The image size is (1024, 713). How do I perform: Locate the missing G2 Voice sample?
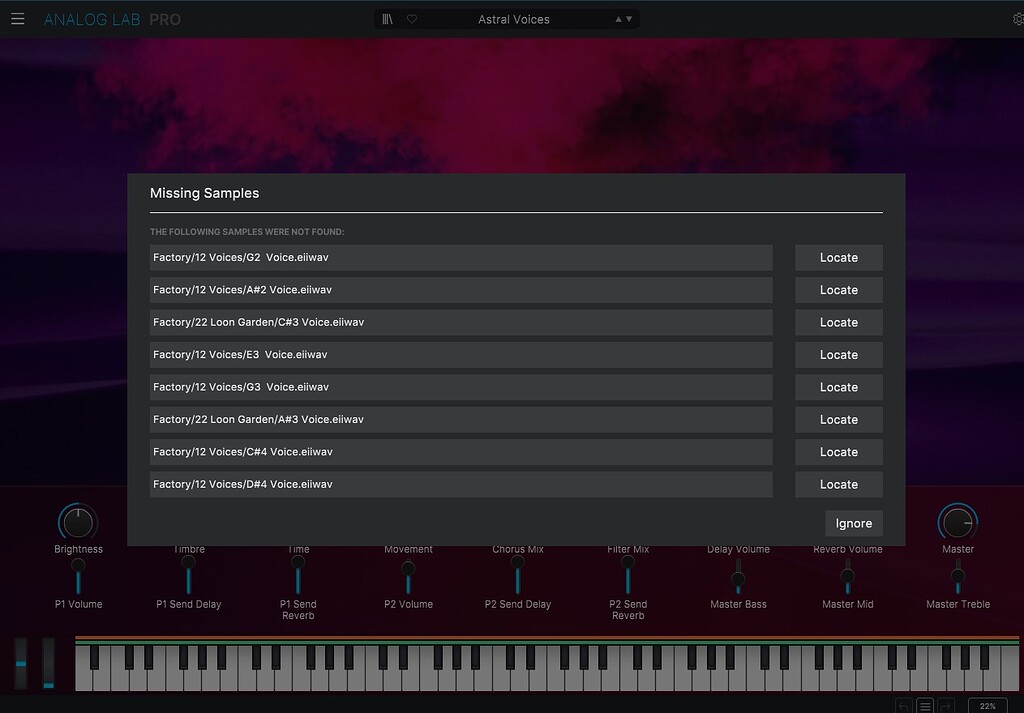(838, 257)
